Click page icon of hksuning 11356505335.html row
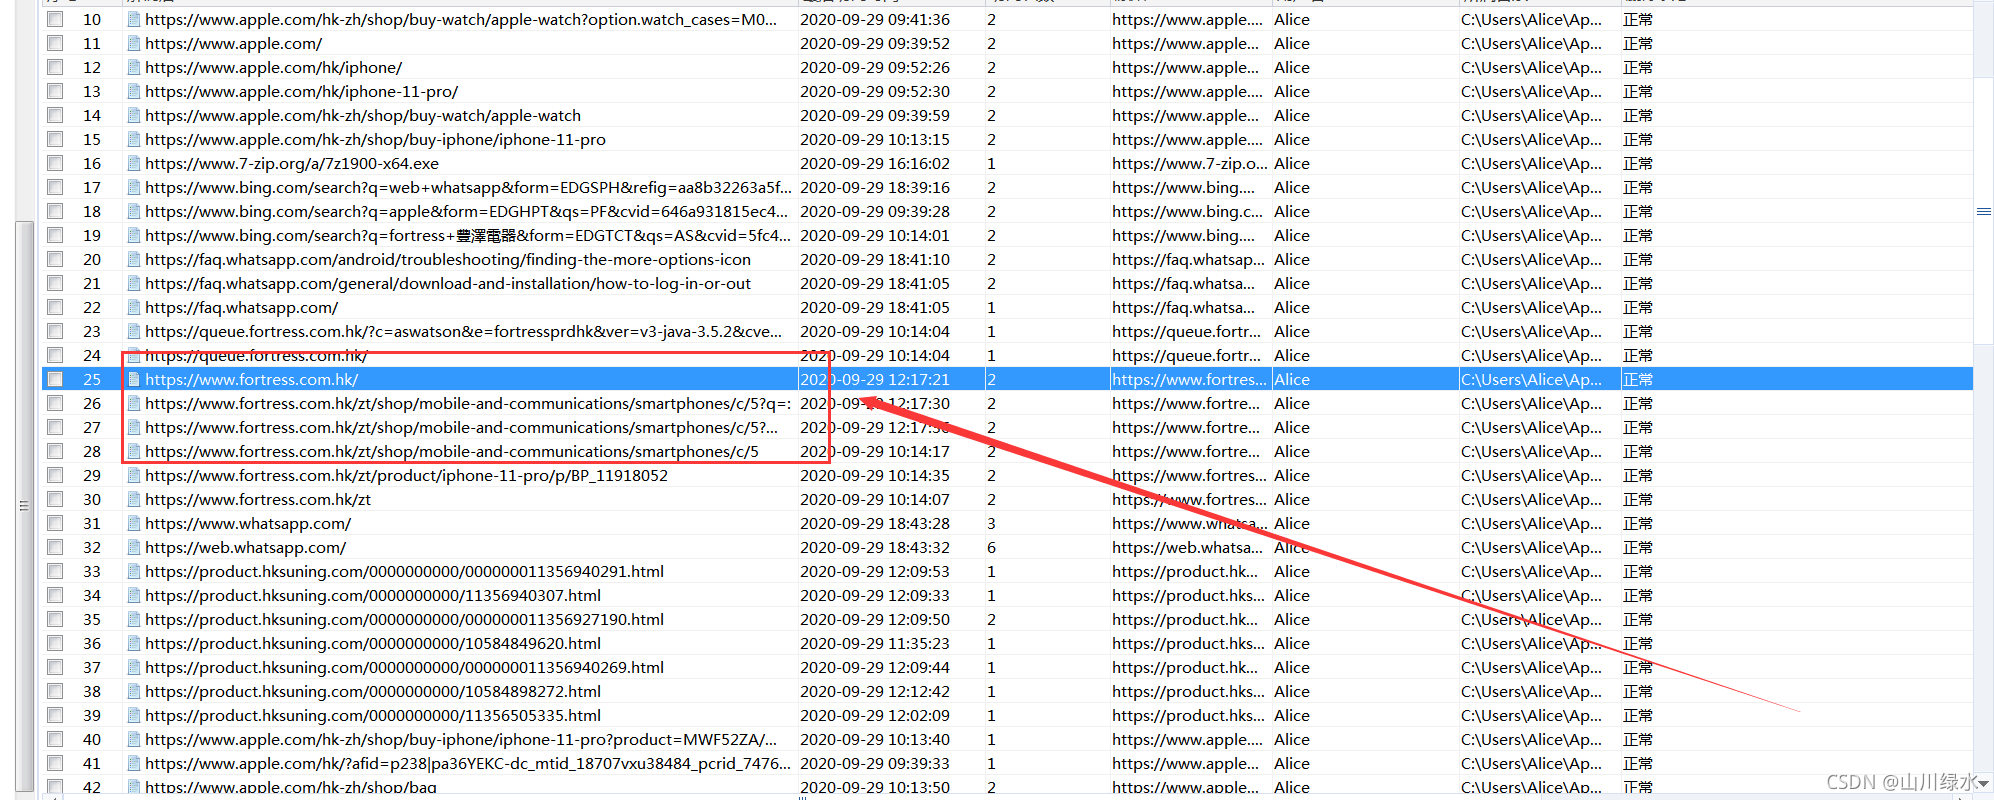Screen dimensions: 1994x800 pyautogui.click(x=133, y=715)
